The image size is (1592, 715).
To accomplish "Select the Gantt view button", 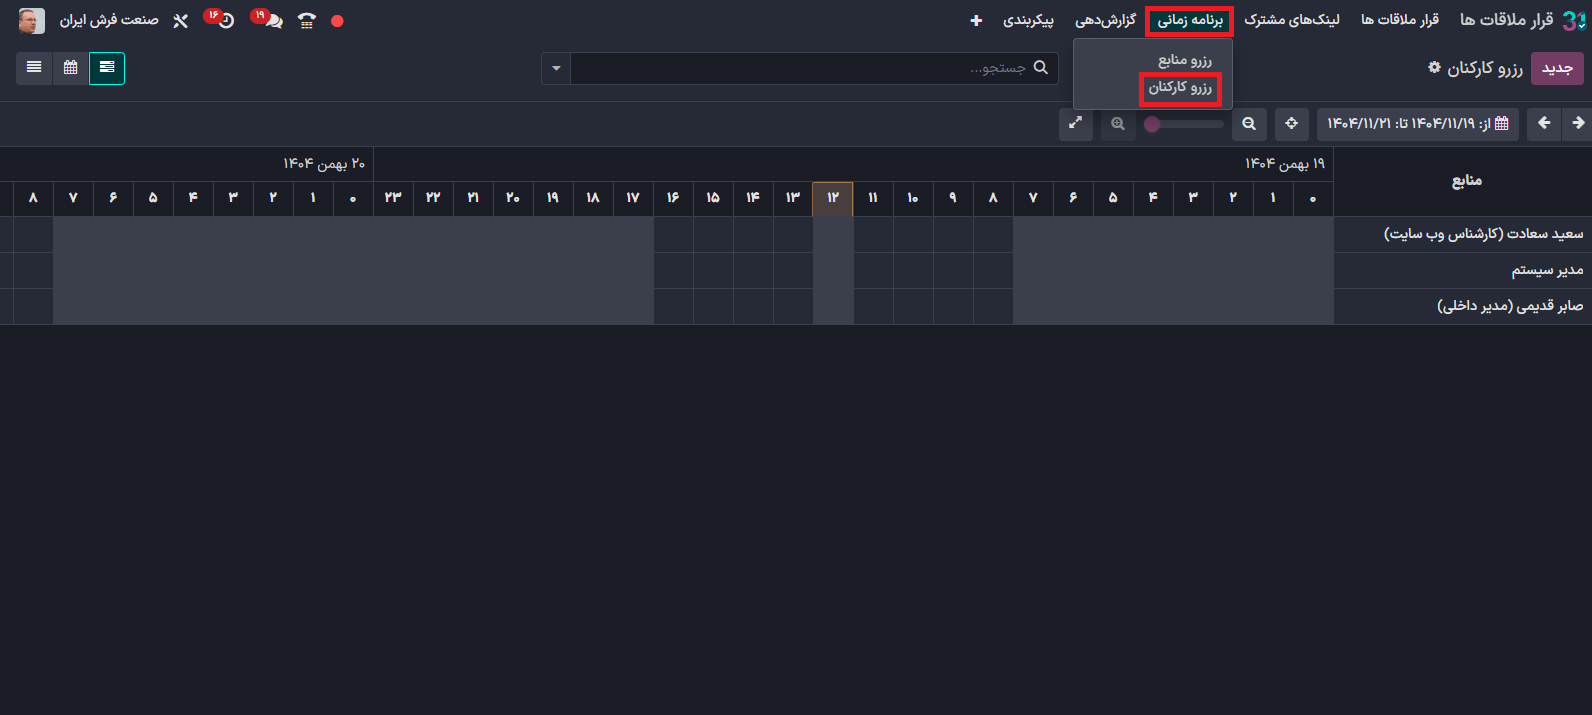I will [x=107, y=68].
